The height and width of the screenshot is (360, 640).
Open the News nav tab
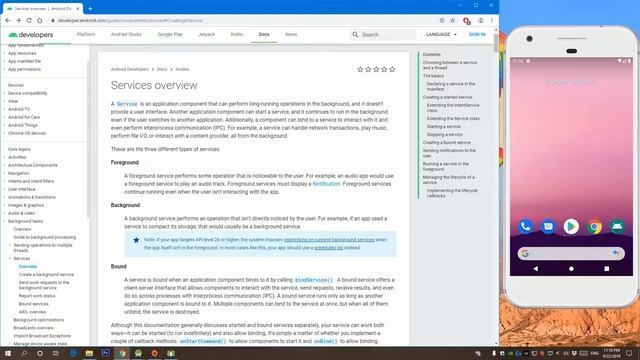[291, 34]
